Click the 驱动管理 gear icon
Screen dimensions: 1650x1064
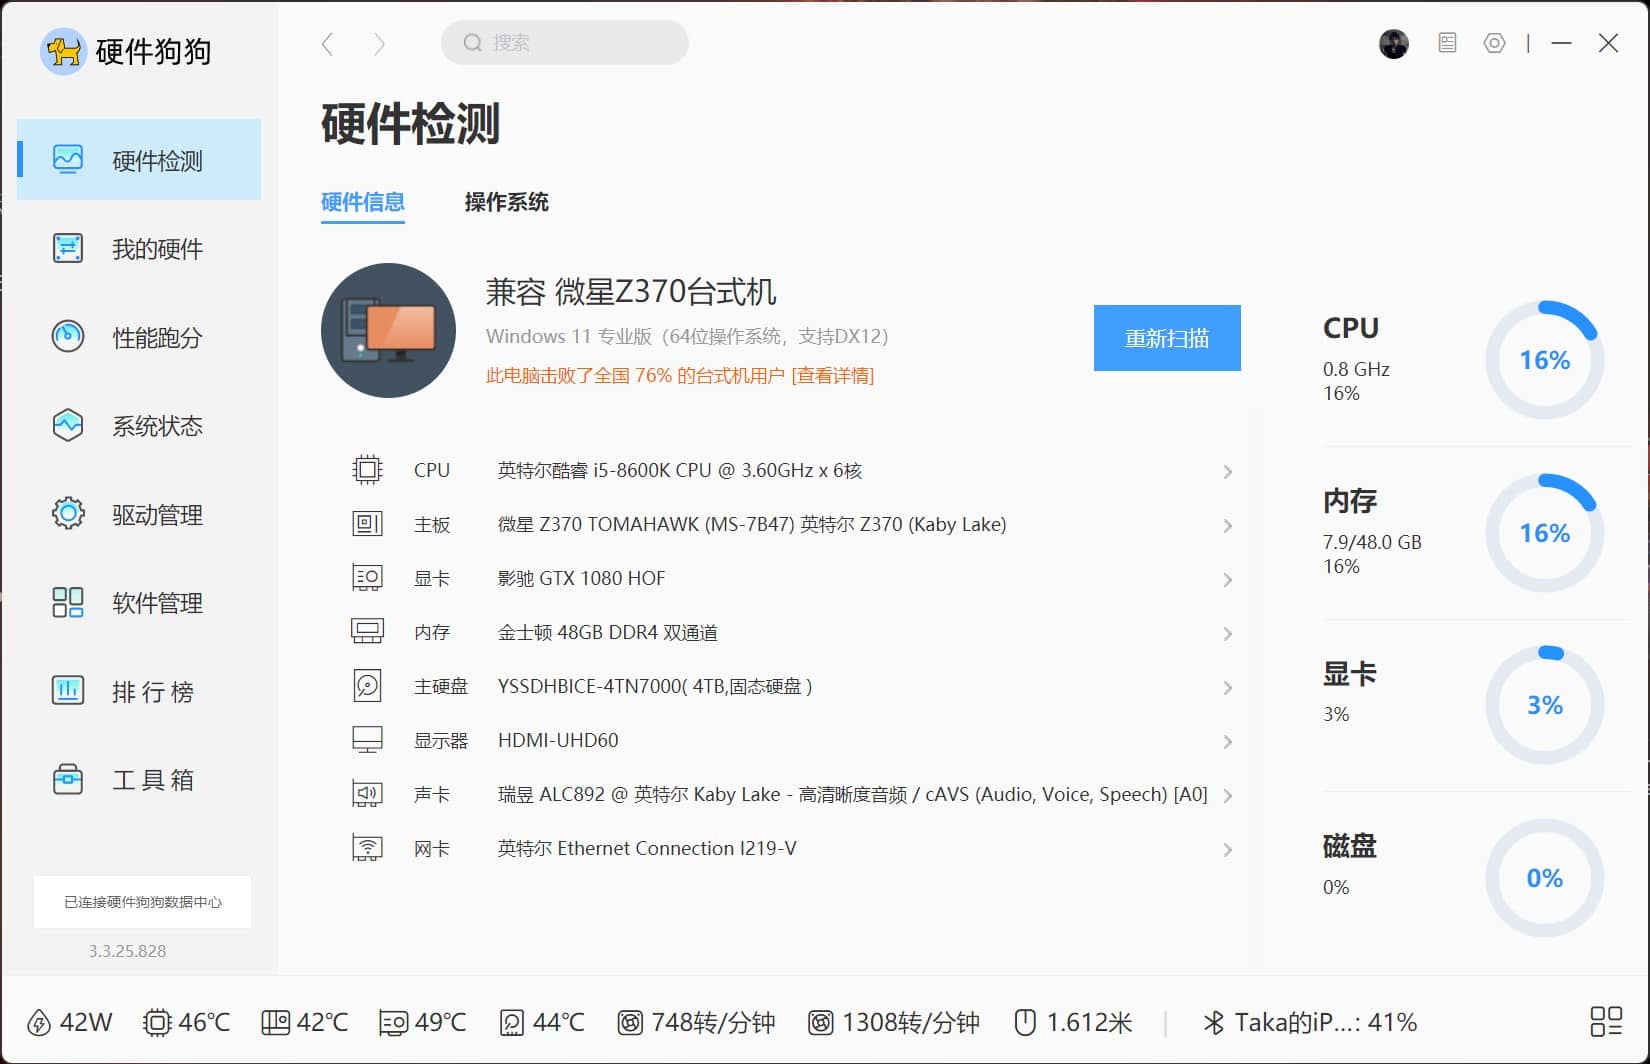pos(68,514)
